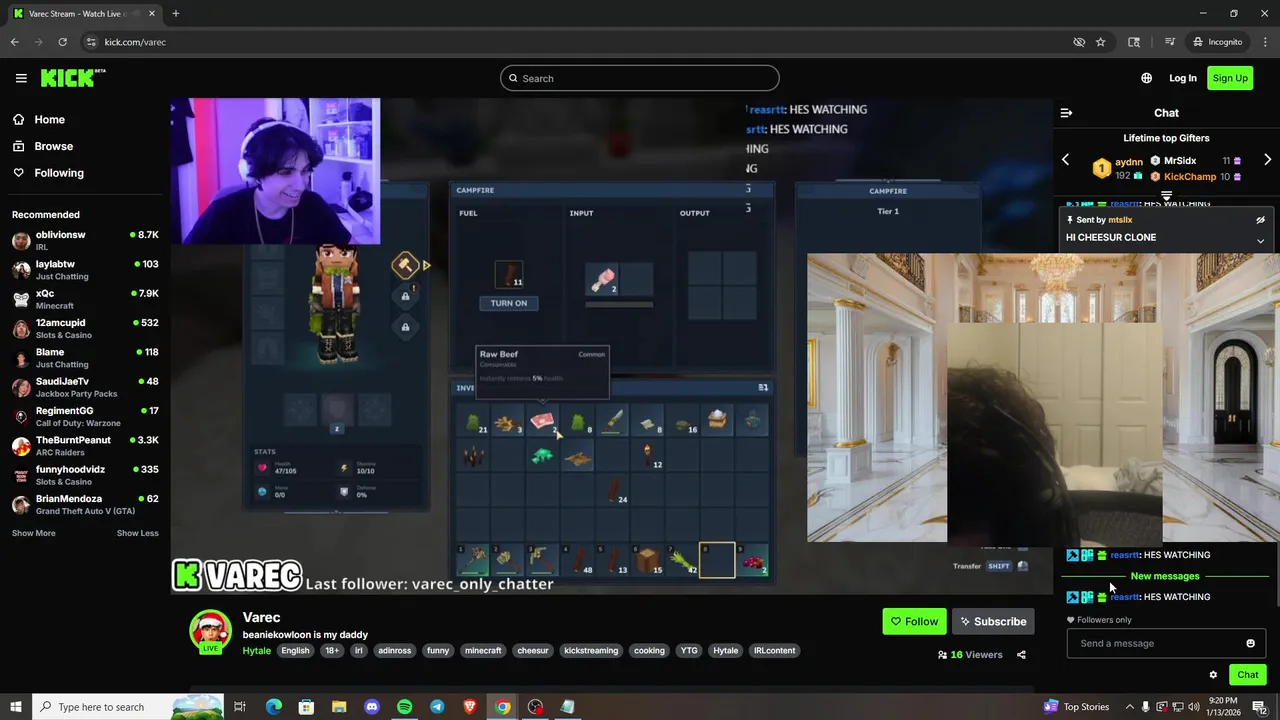
Task: Click Log In
Action: (1183, 78)
